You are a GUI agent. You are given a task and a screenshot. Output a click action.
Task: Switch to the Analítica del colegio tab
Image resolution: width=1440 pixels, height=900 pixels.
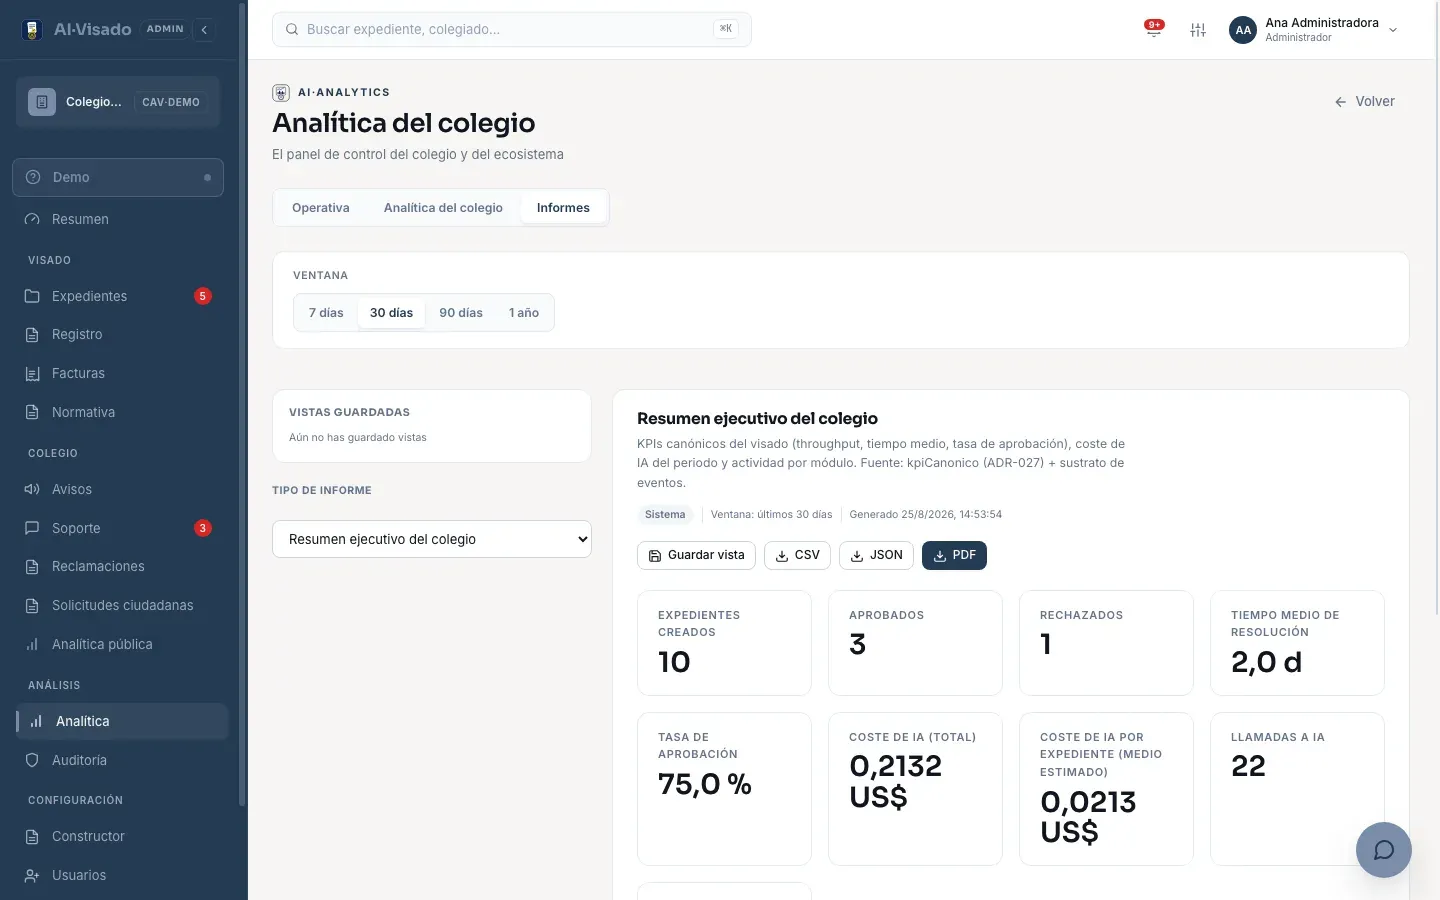point(443,208)
